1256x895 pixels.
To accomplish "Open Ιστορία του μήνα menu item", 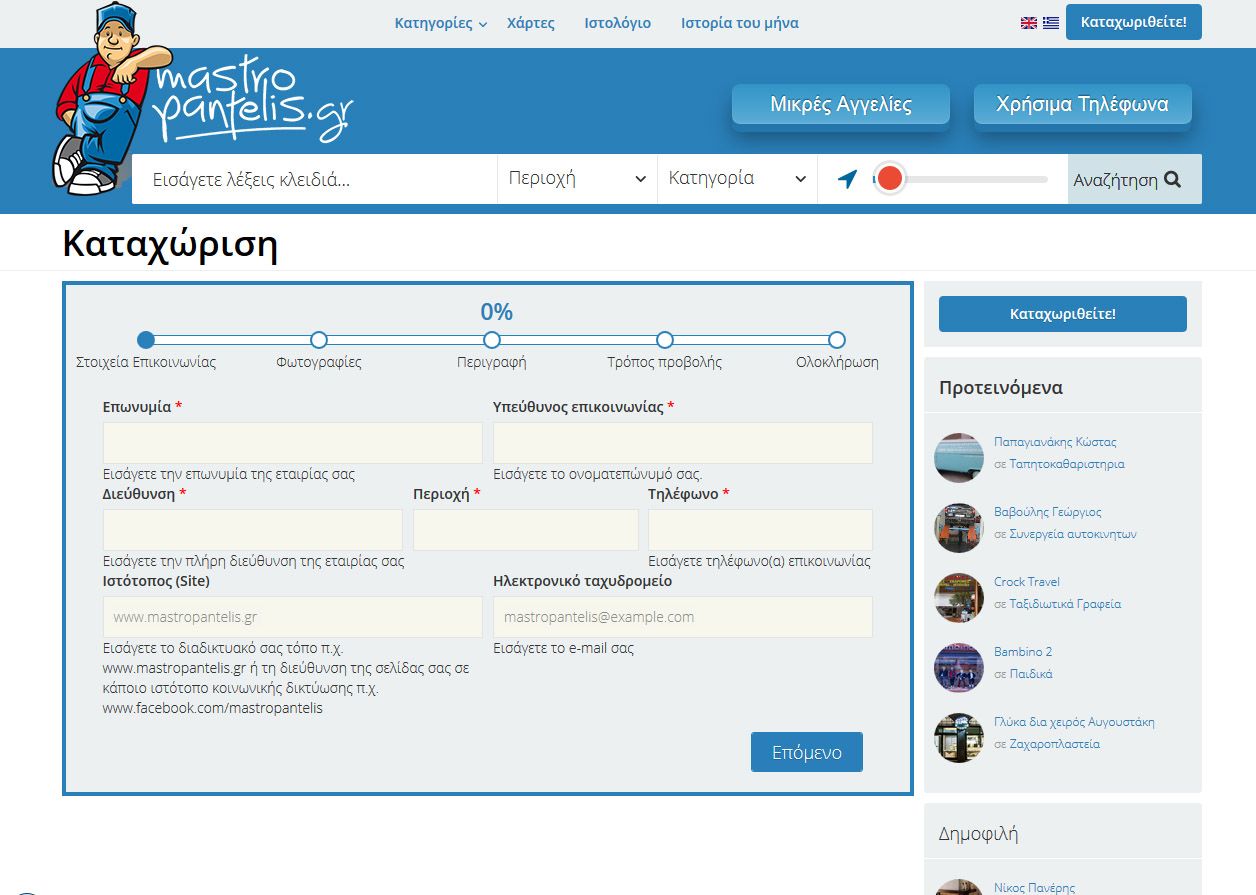I will pos(739,23).
